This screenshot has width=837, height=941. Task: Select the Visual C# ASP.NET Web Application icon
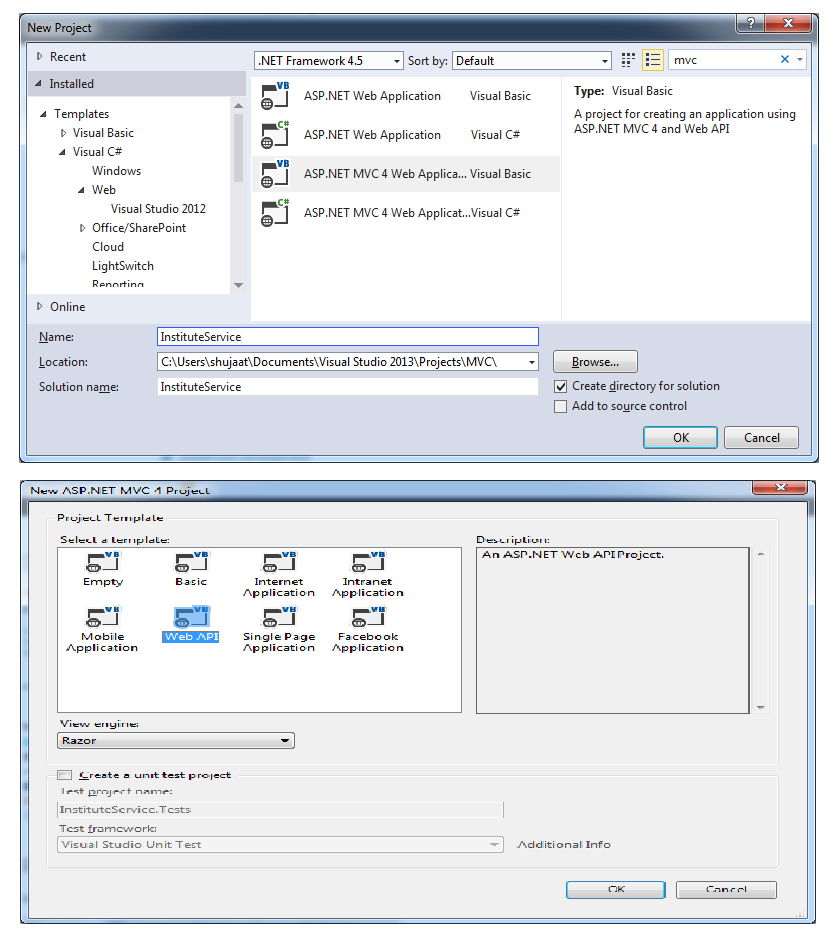point(275,134)
